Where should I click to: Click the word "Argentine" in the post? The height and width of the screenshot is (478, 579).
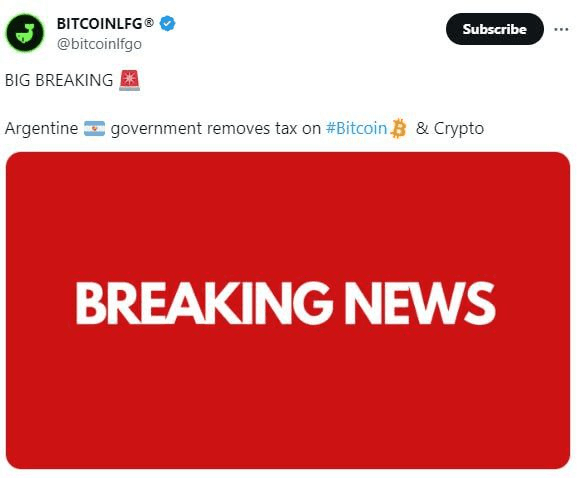click(42, 129)
